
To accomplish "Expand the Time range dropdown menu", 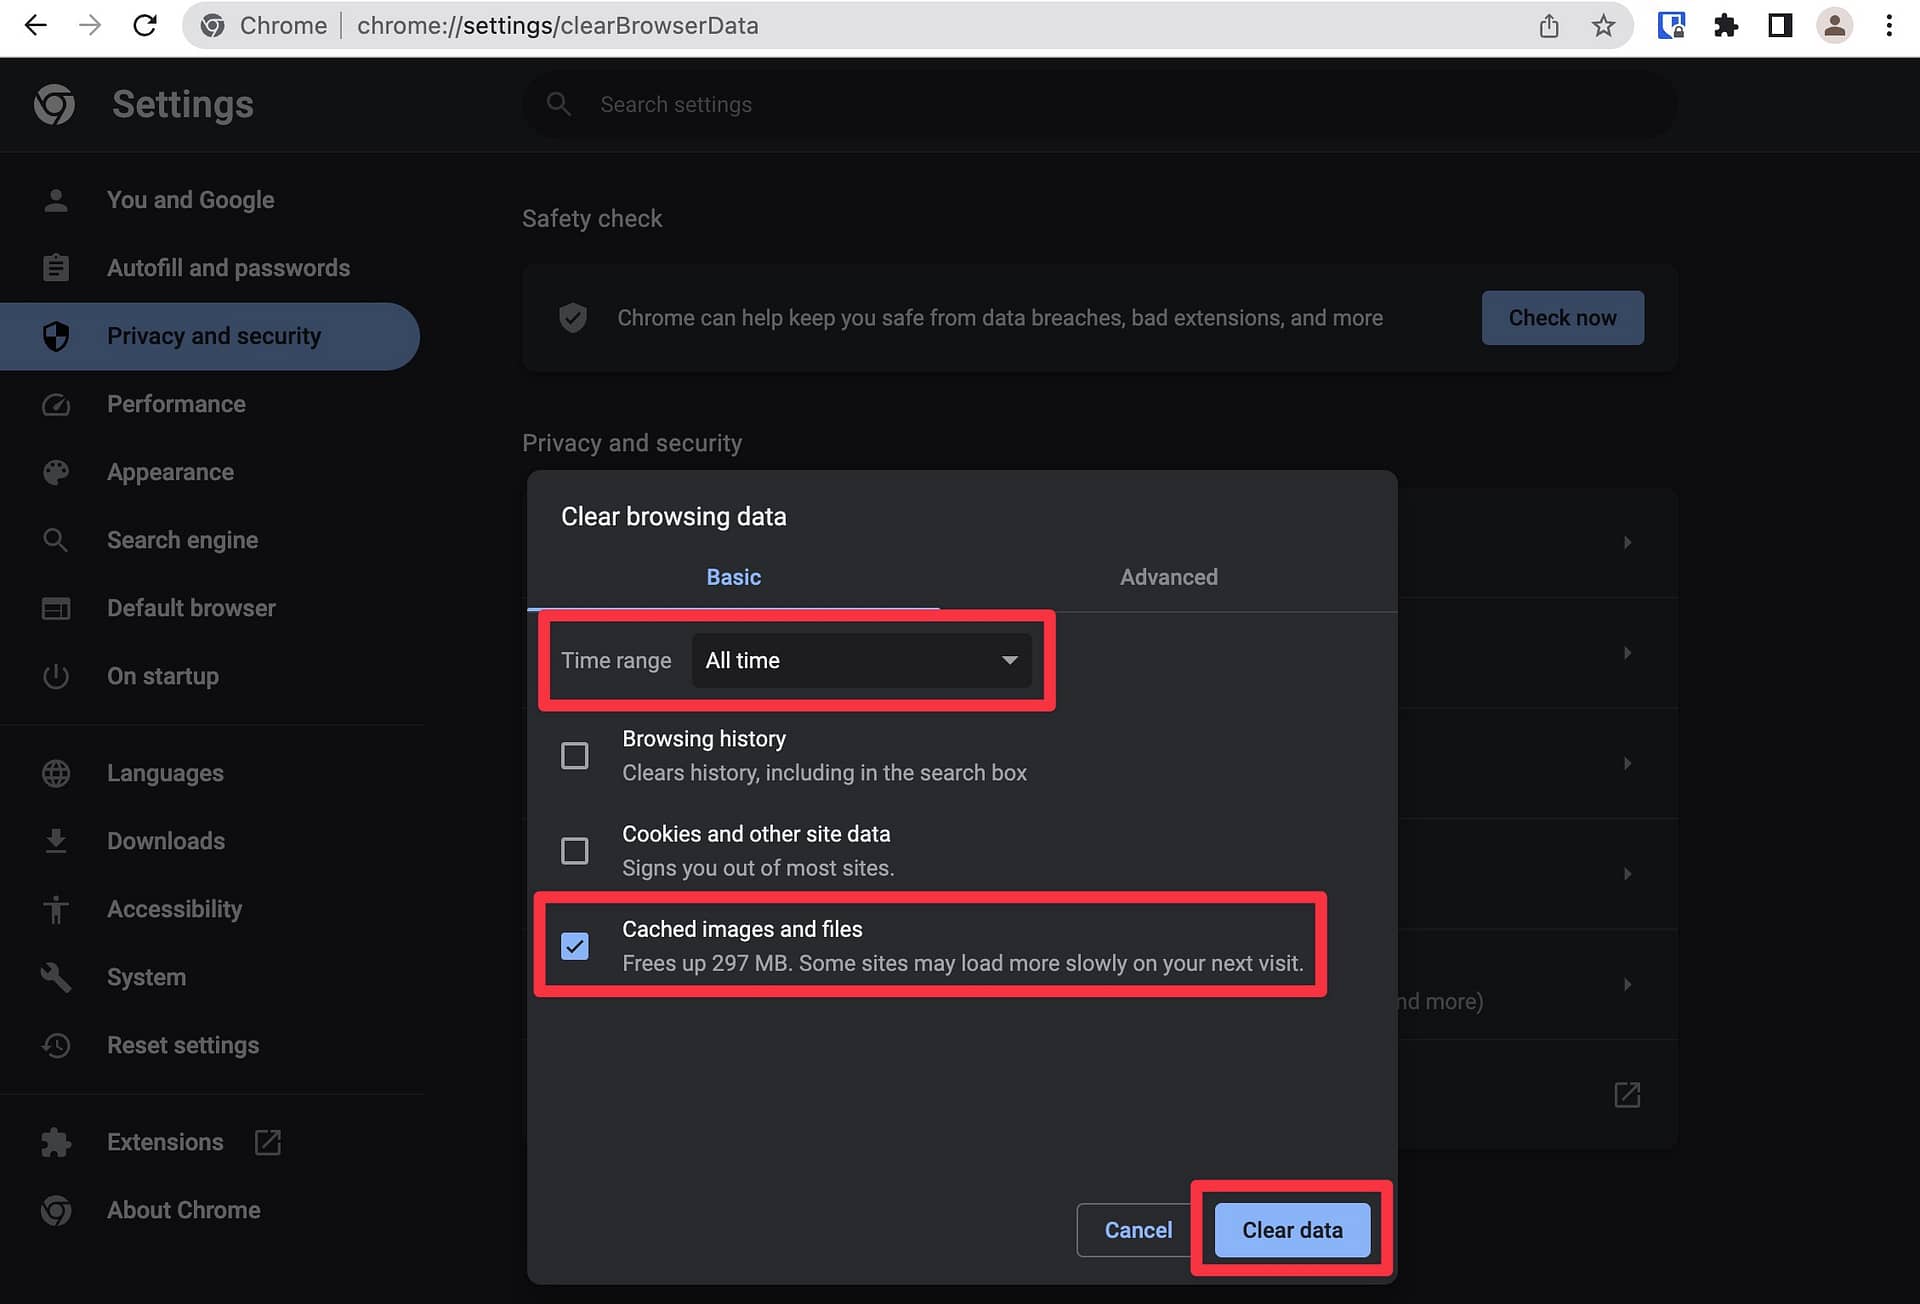I will pos(861,661).
